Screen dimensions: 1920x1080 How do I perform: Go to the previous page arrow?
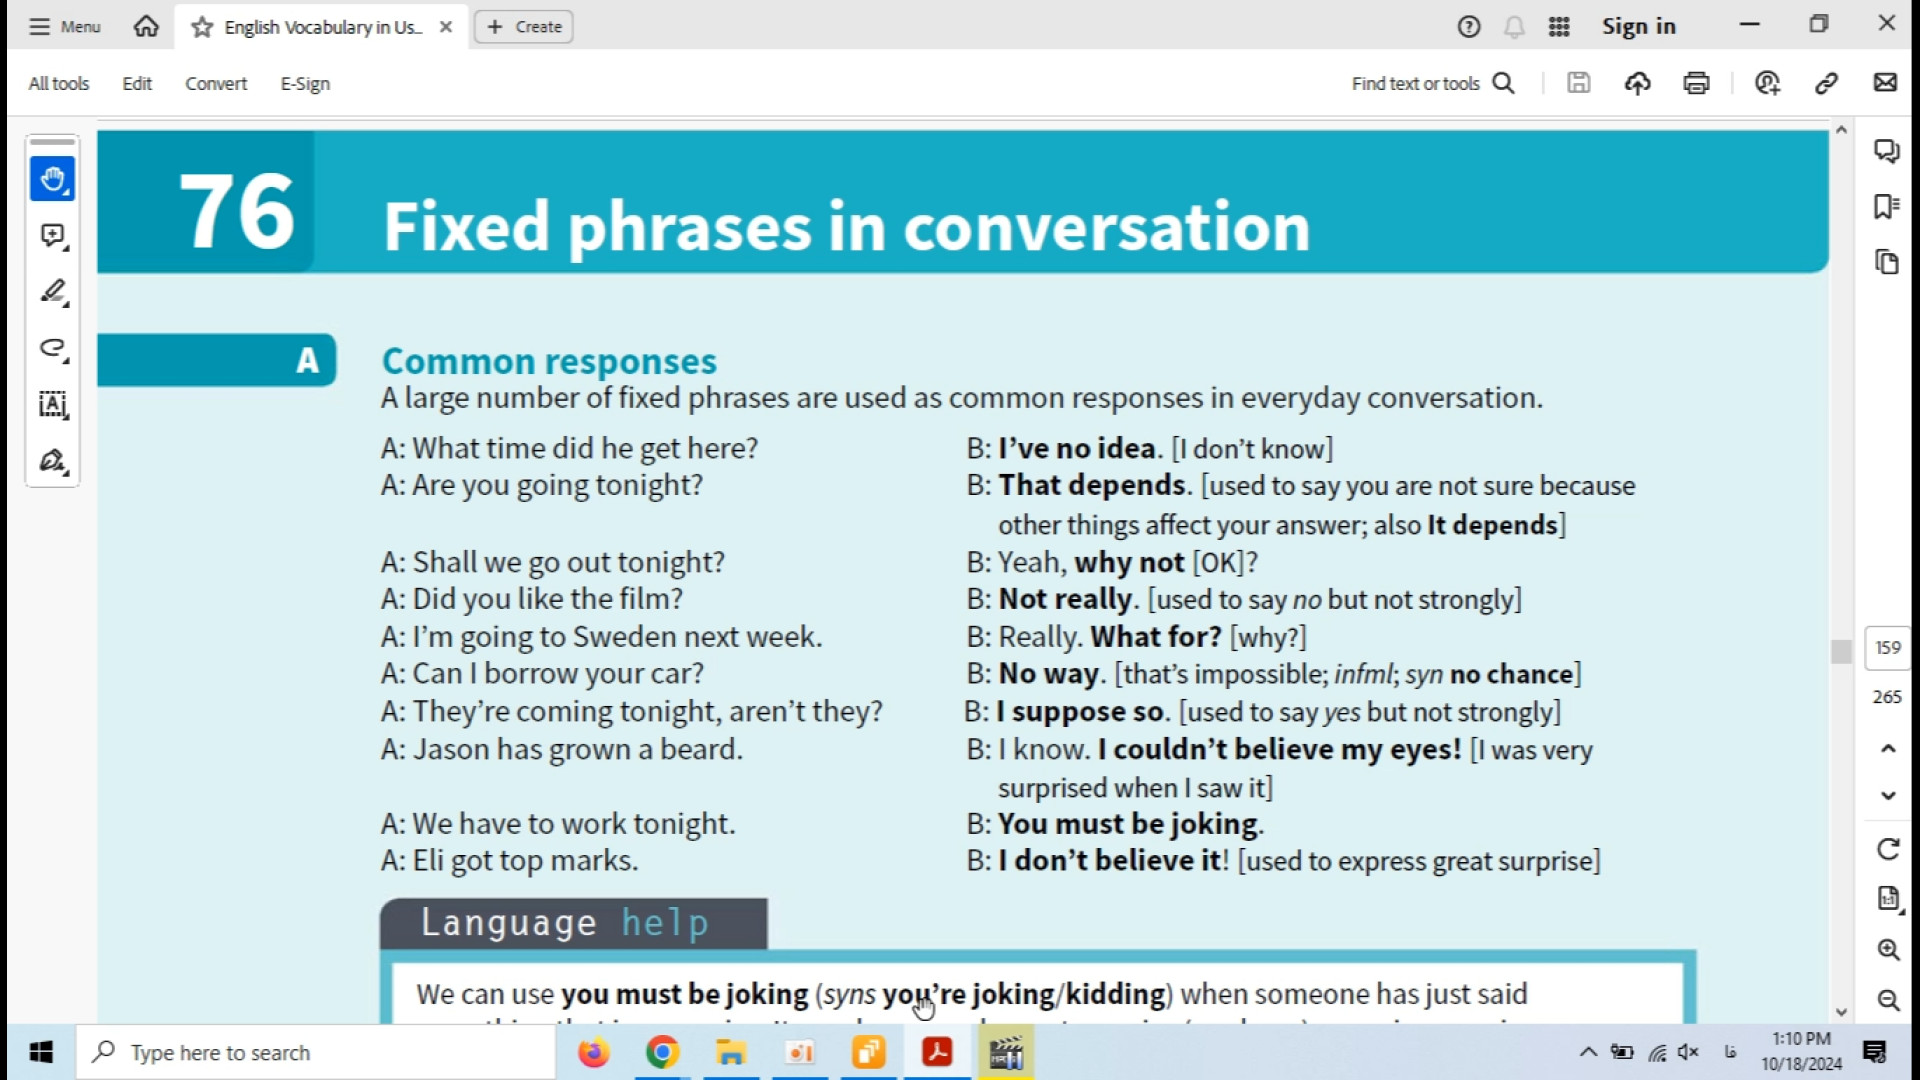[x=1887, y=749]
